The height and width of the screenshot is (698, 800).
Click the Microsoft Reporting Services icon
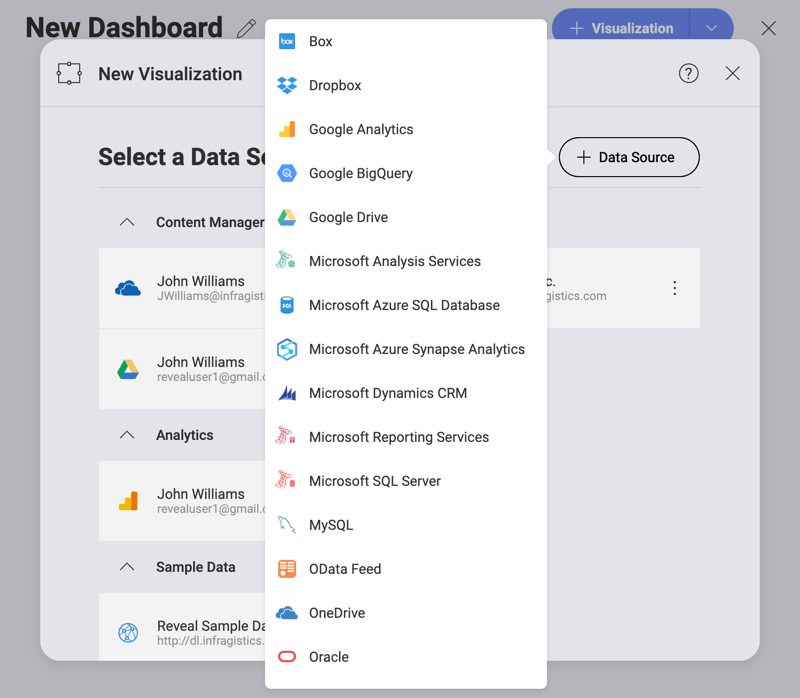pyautogui.click(x=286, y=436)
